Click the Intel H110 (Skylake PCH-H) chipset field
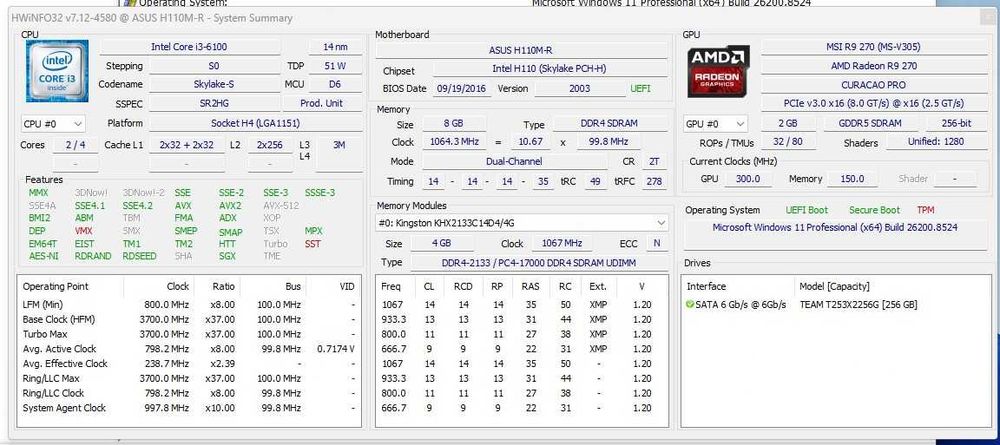Viewport: 1000px width, 445px height. (x=549, y=69)
